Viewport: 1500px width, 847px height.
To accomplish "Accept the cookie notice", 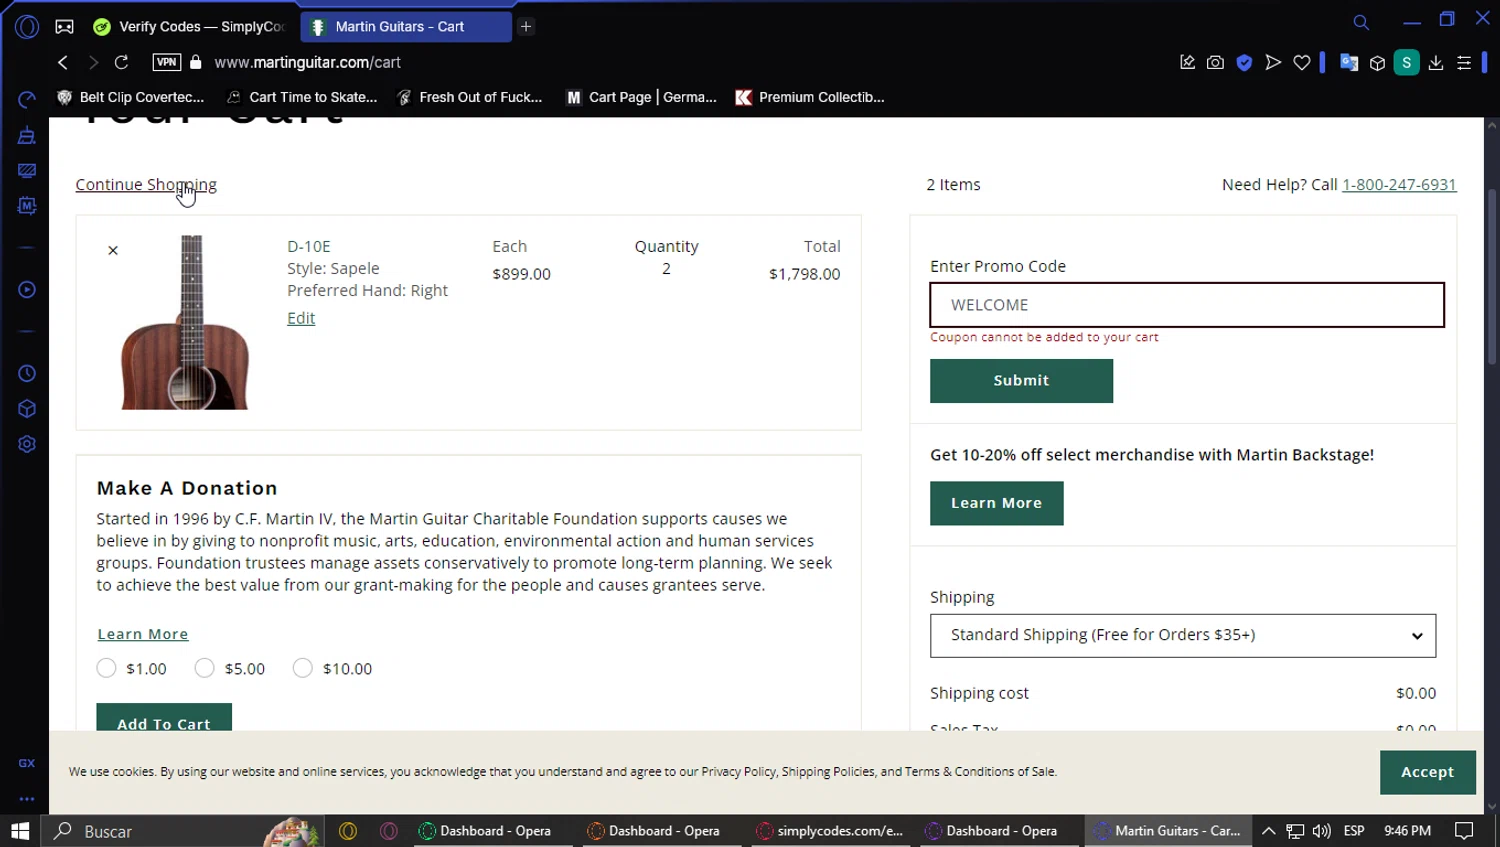I will [x=1427, y=772].
